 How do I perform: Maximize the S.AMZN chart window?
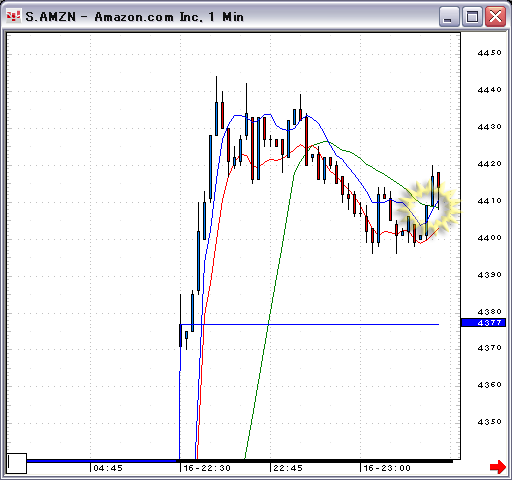tap(472, 16)
